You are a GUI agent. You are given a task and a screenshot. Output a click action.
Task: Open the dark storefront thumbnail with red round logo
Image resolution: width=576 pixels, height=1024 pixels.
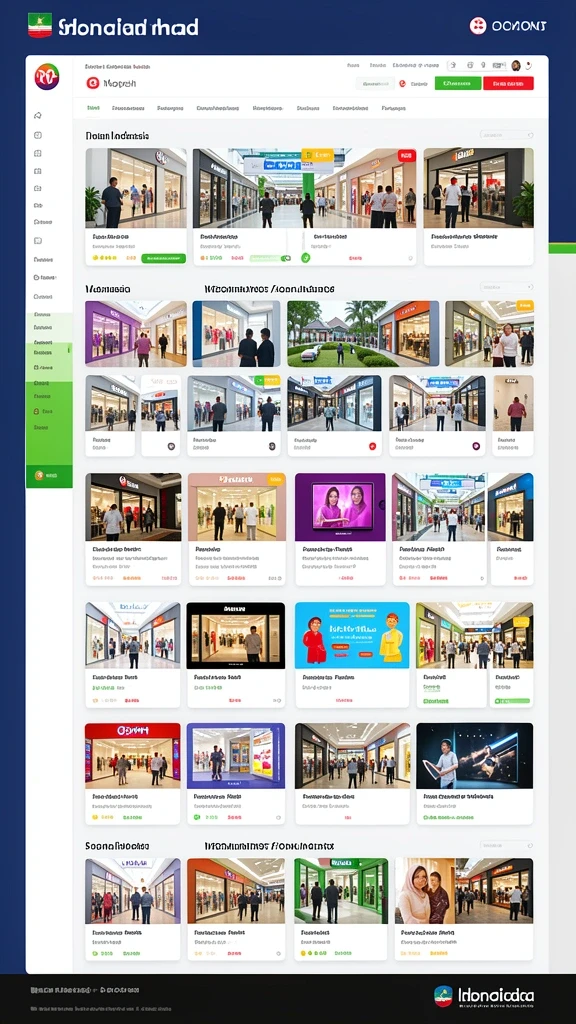click(x=133, y=507)
